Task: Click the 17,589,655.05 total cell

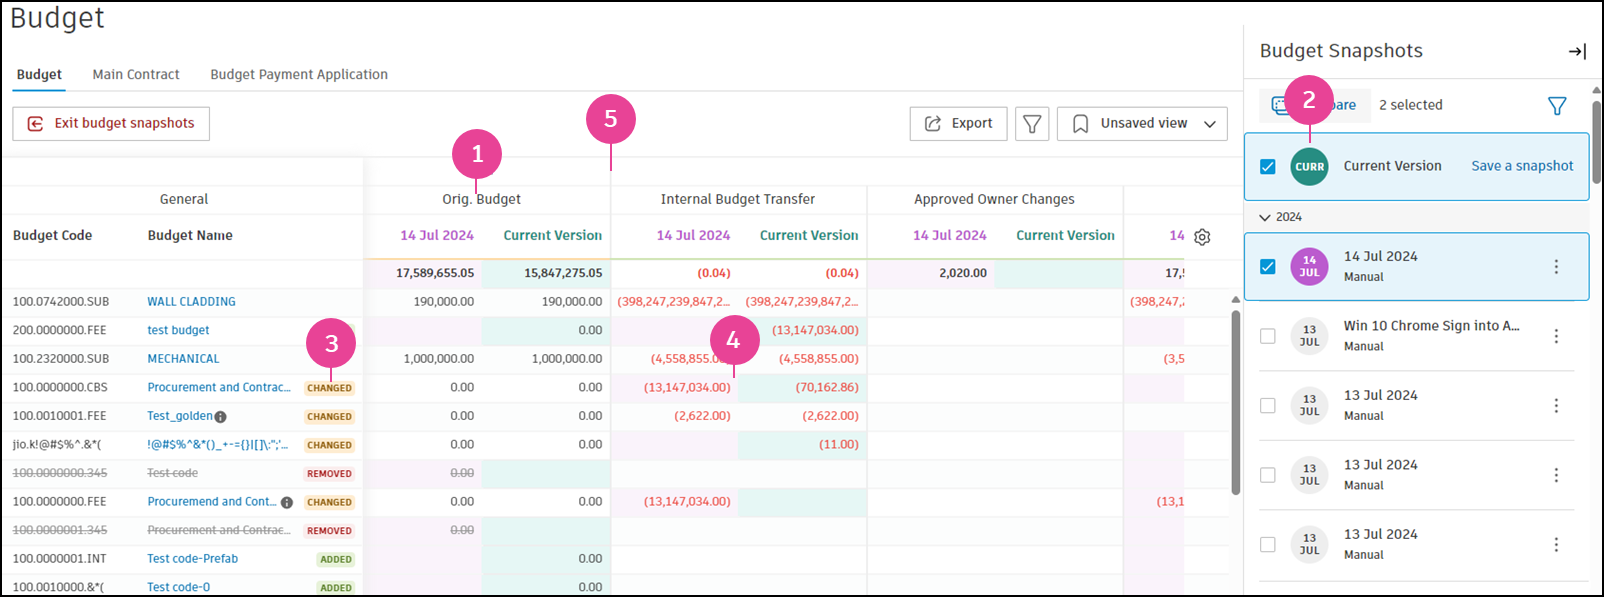Action: 435,273
